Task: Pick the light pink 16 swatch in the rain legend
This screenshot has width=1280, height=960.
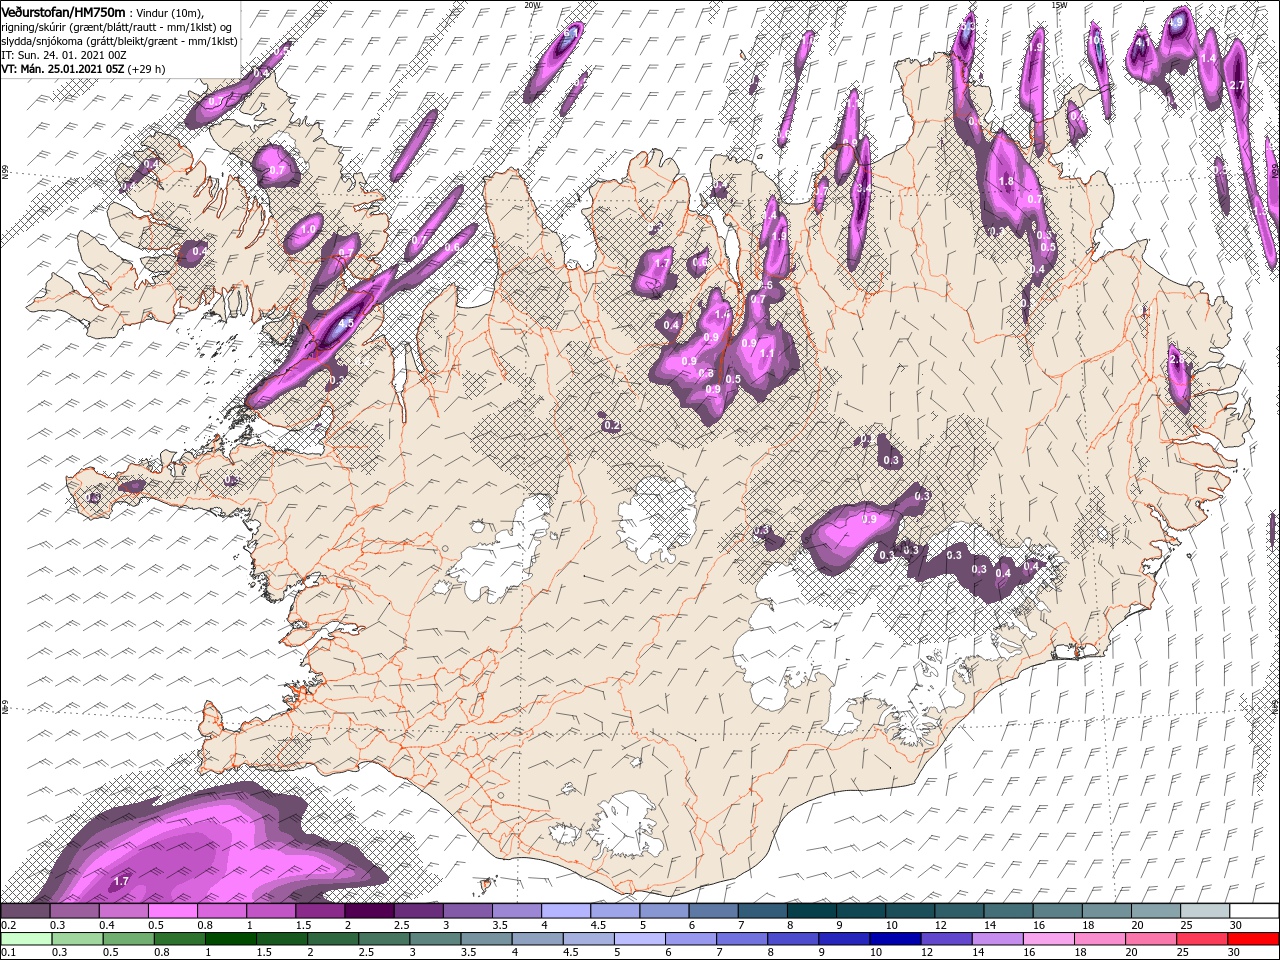Action: point(1049,939)
